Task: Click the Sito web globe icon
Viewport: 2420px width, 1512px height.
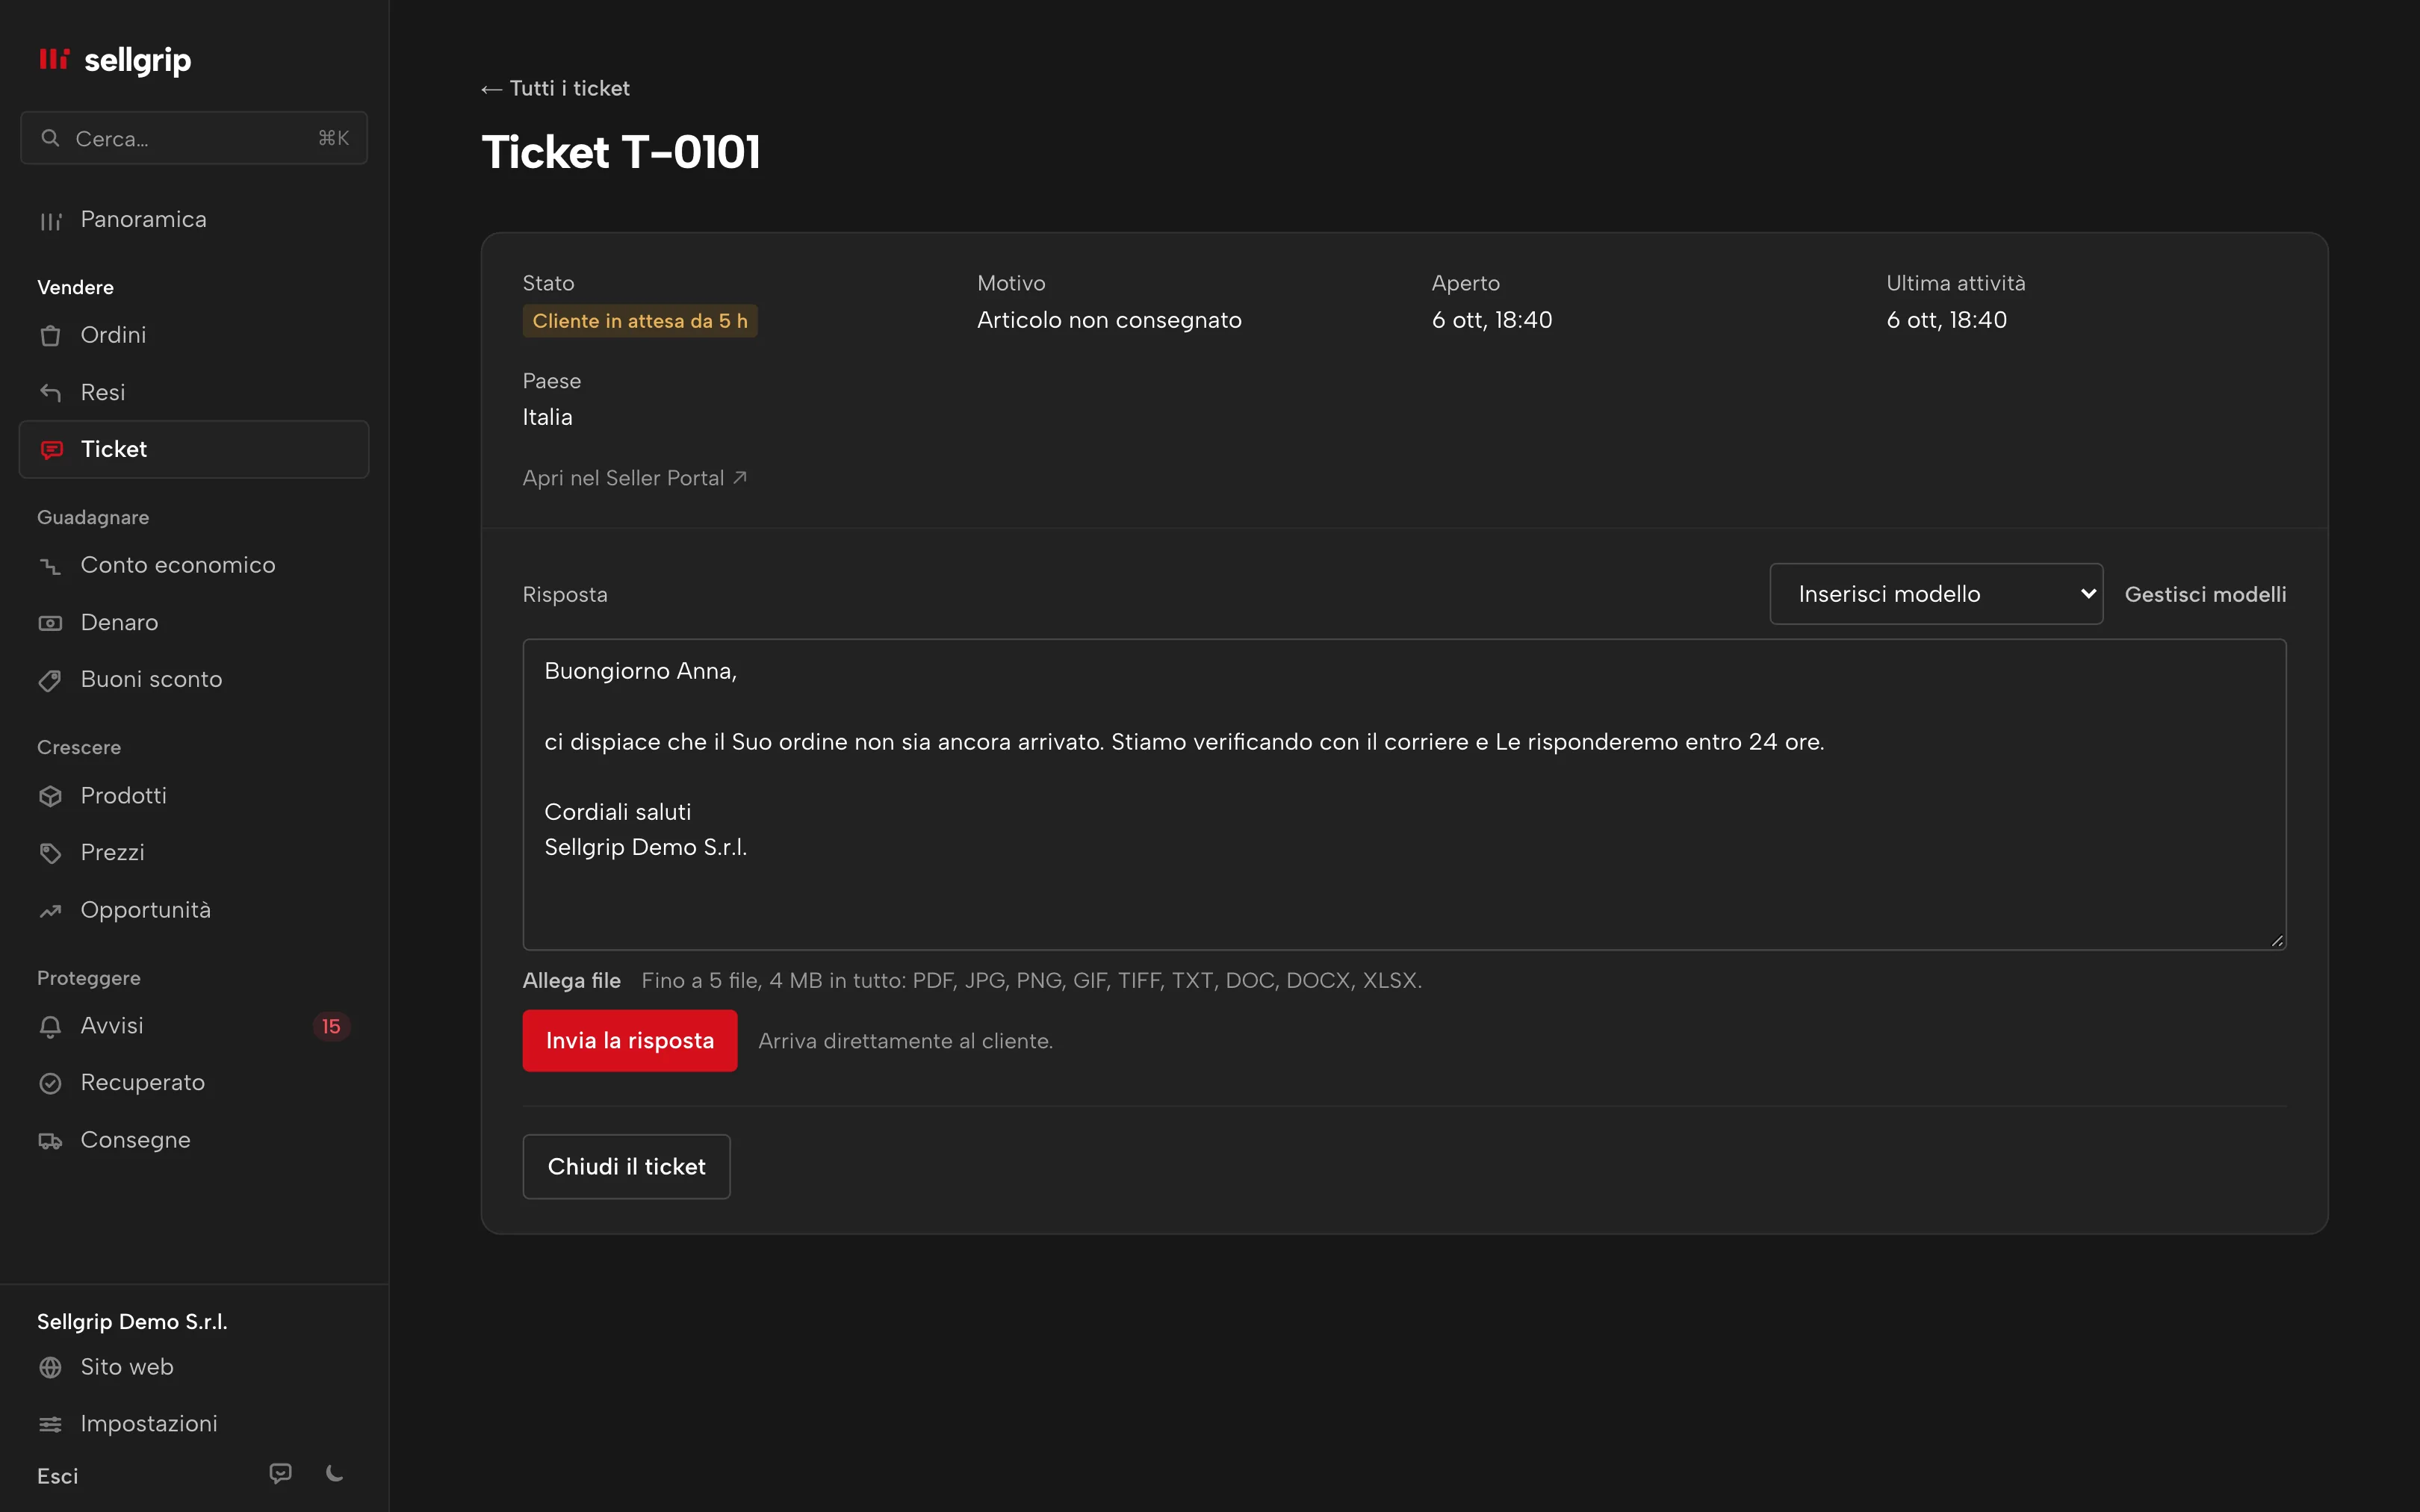Action: (50, 1367)
